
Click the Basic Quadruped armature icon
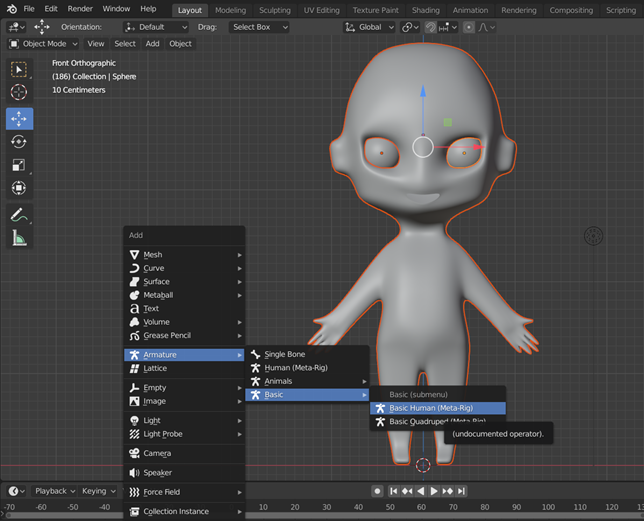coord(380,421)
